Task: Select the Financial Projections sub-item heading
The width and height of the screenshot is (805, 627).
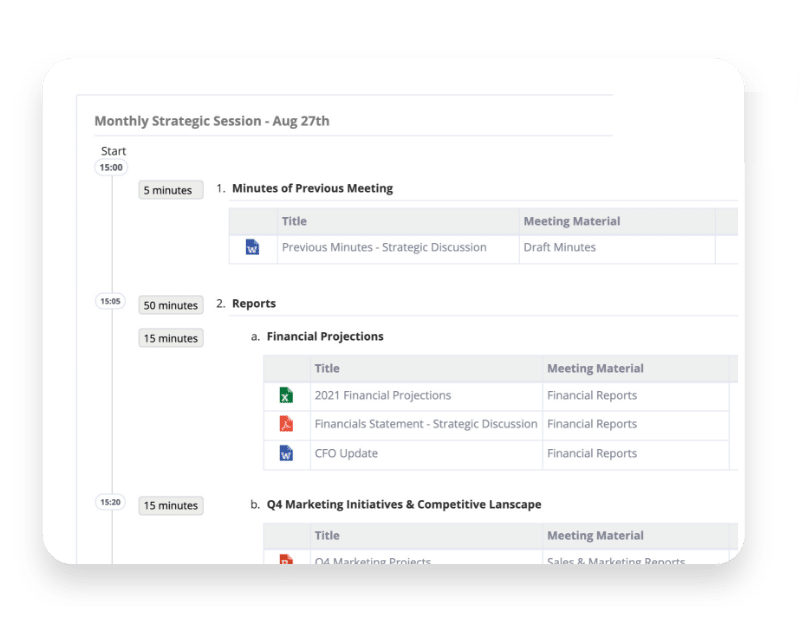Action: [x=325, y=336]
